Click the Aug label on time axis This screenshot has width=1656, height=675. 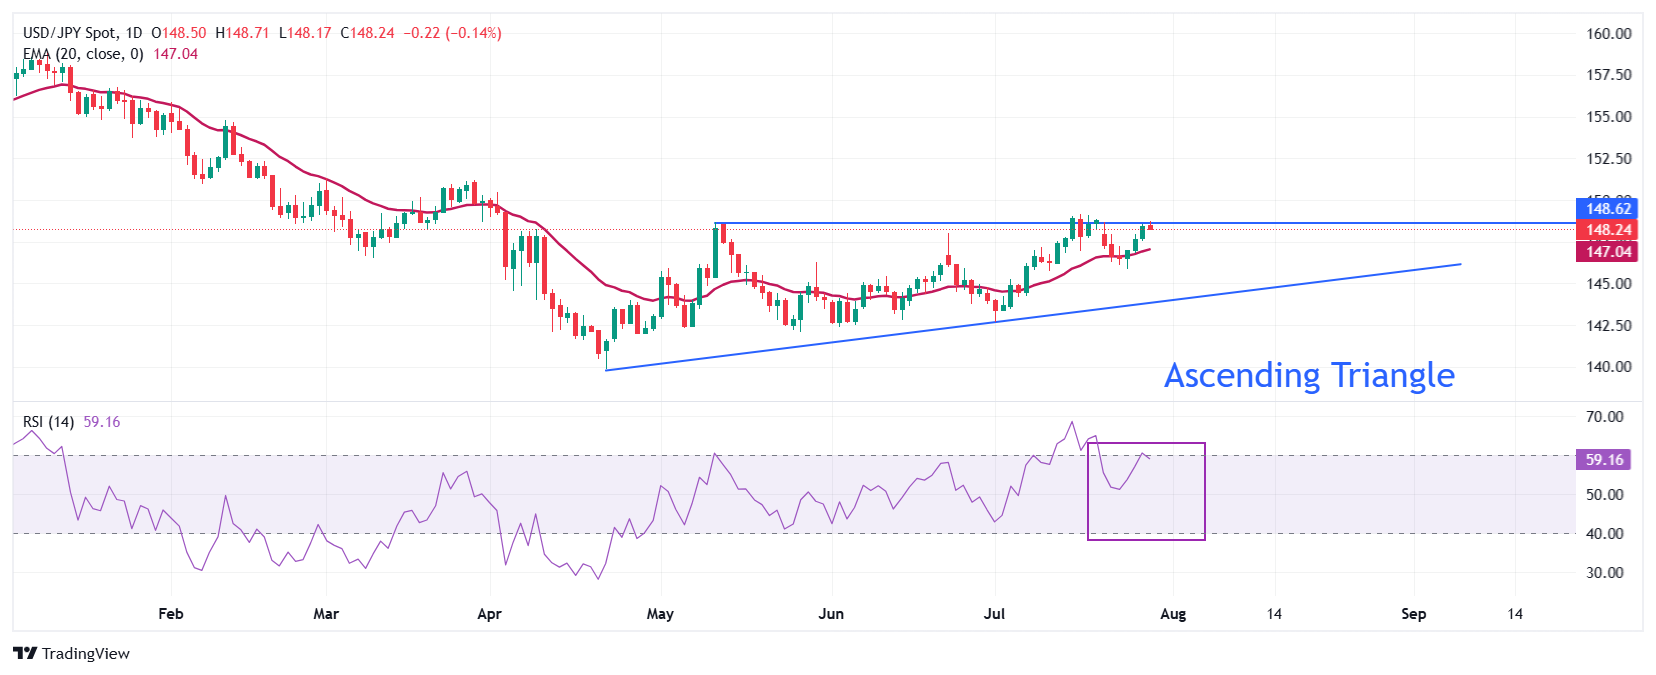(x=1173, y=614)
